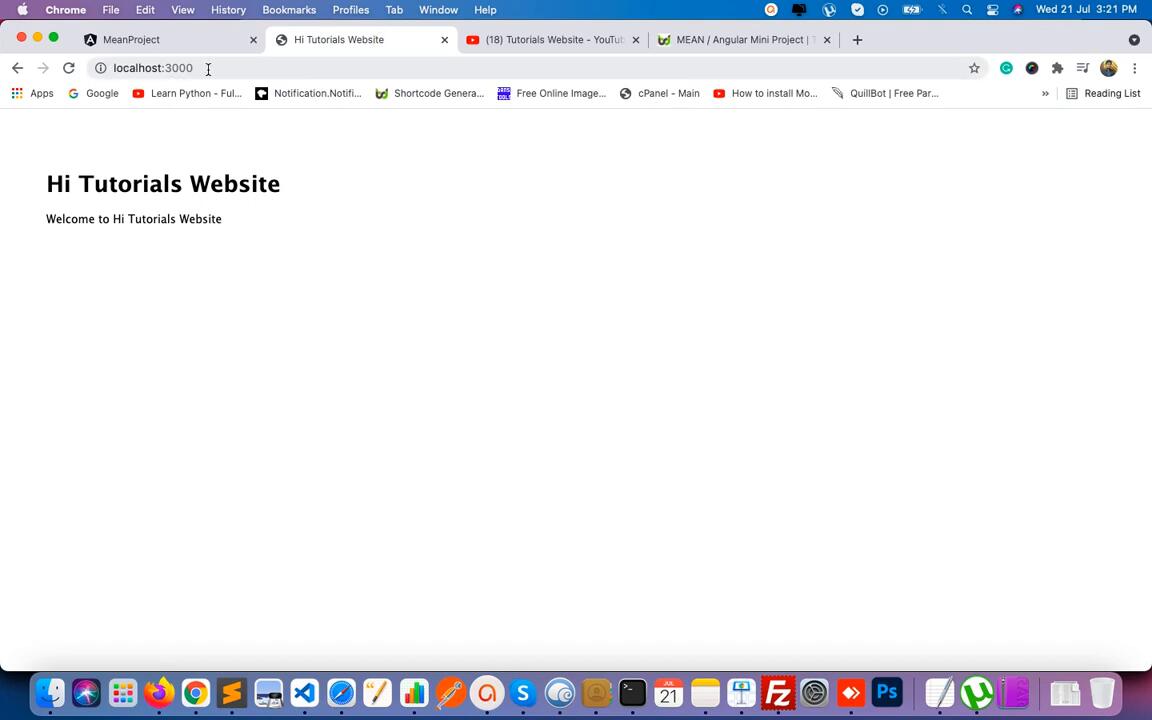Open Reading List panel
This screenshot has height=720, width=1152.
(1102, 93)
